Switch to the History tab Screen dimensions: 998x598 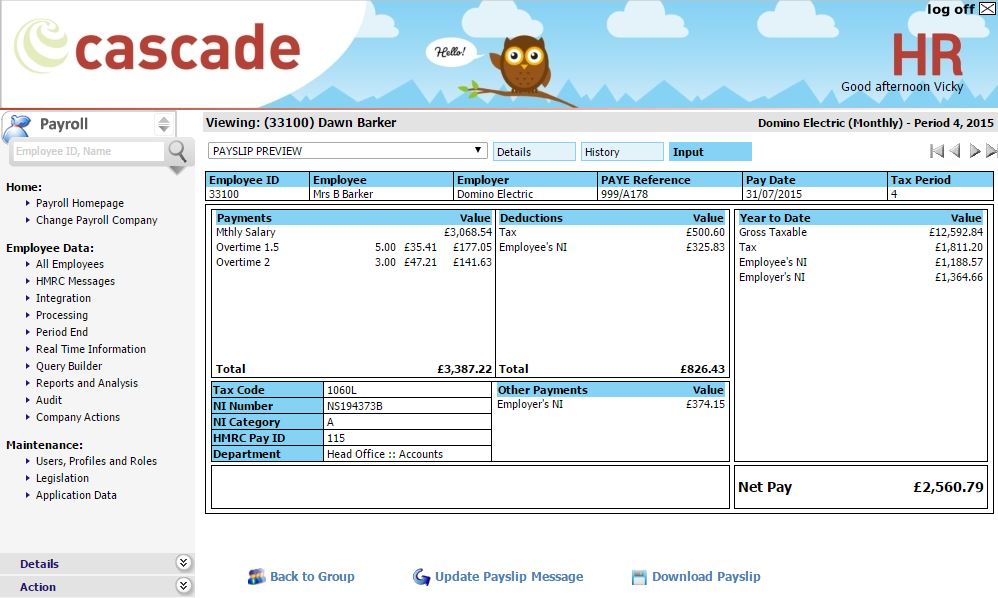pyautogui.click(x=622, y=151)
